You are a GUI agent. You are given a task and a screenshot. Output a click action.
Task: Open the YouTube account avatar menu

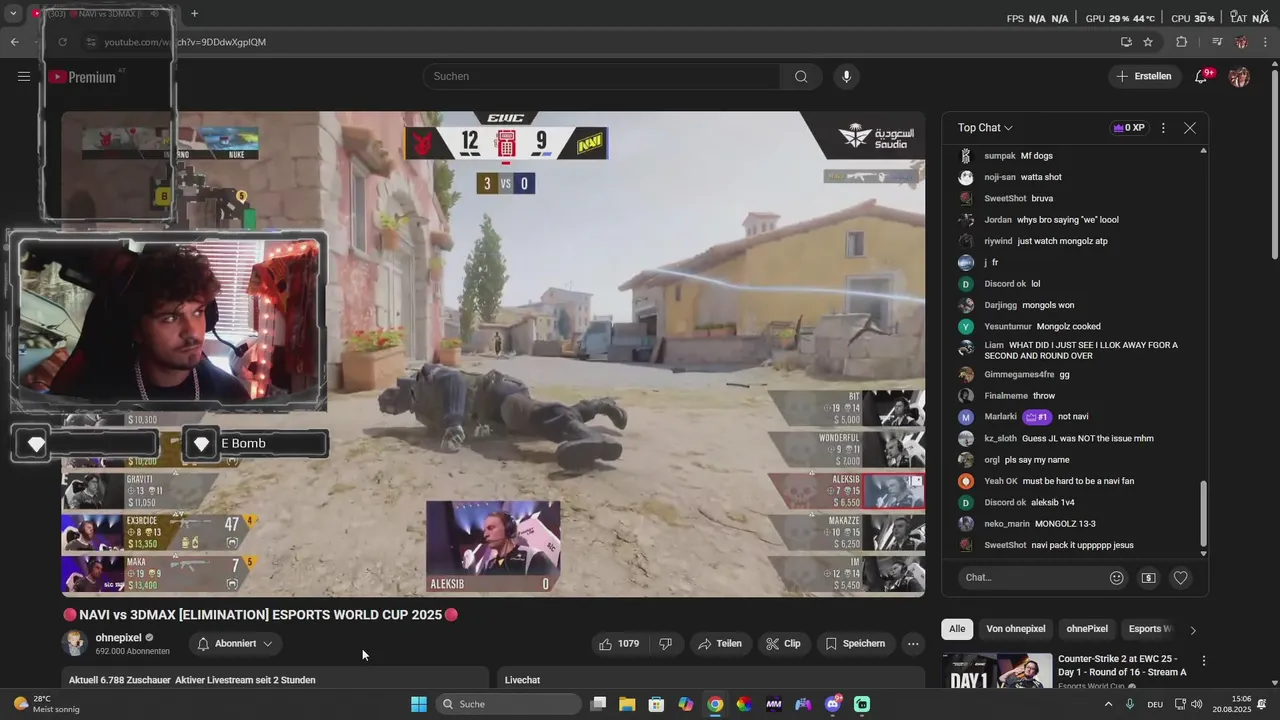[1239, 76]
